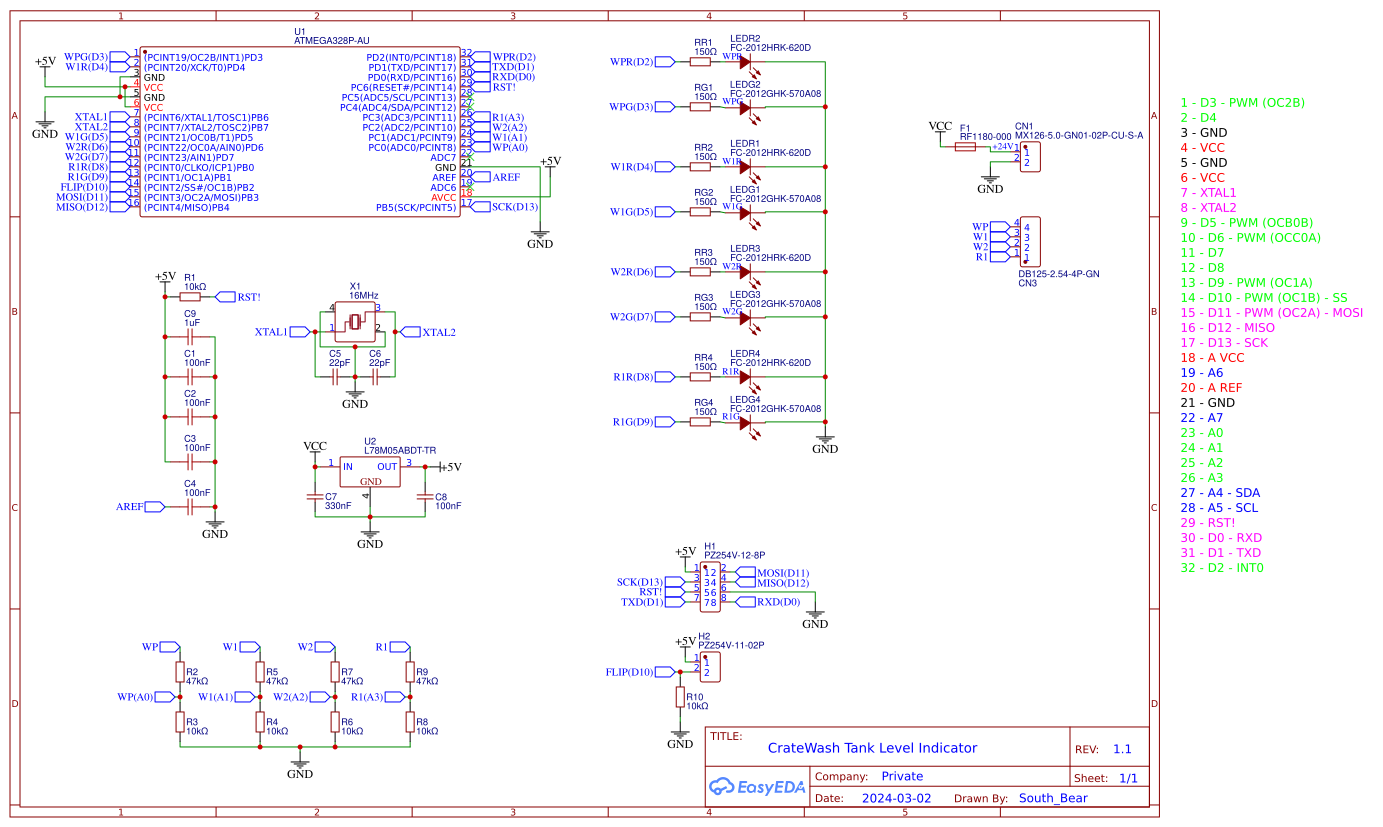Click the Drawn By name South_Bear

coord(1052,798)
